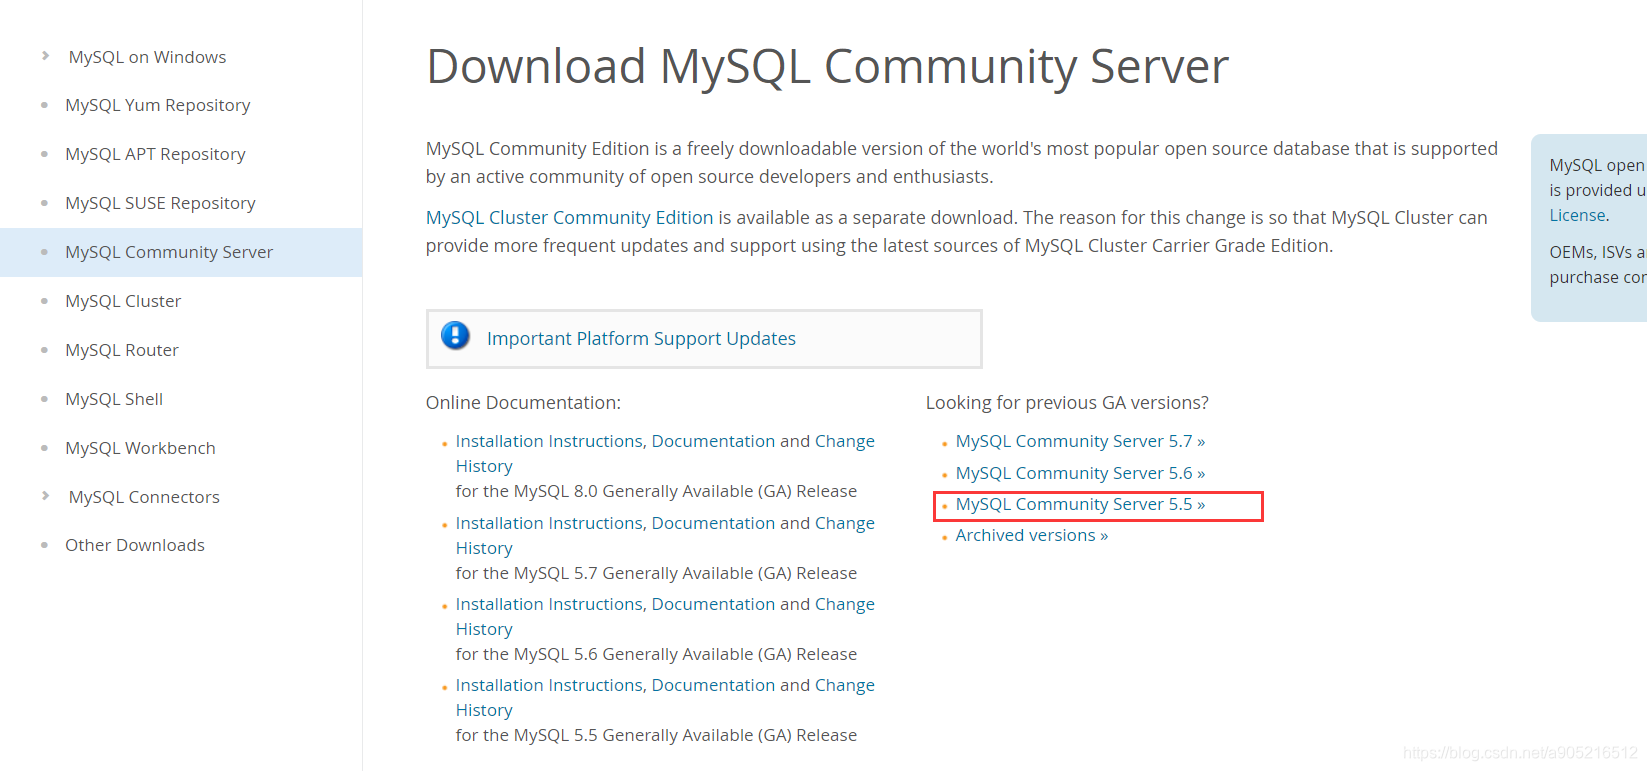Open MySQL Workbench sidebar item
Viewport: 1647px width, 771px height.
point(140,448)
